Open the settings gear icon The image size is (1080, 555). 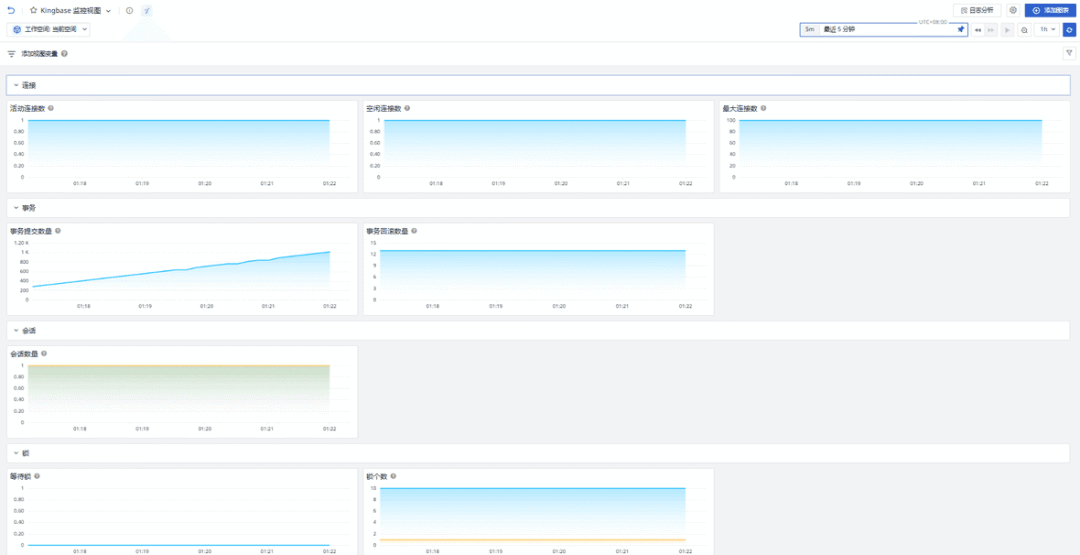pyautogui.click(x=1013, y=10)
